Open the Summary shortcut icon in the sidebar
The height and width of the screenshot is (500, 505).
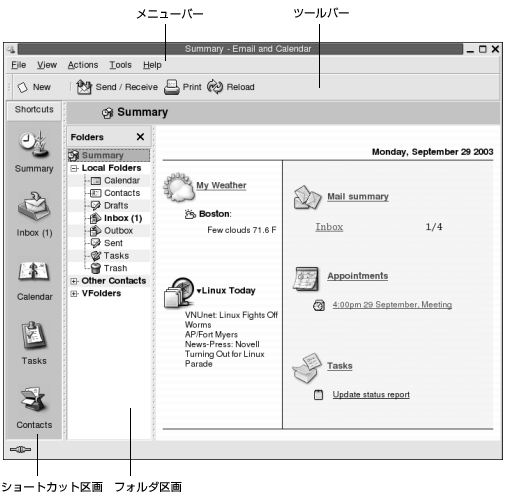(34, 144)
